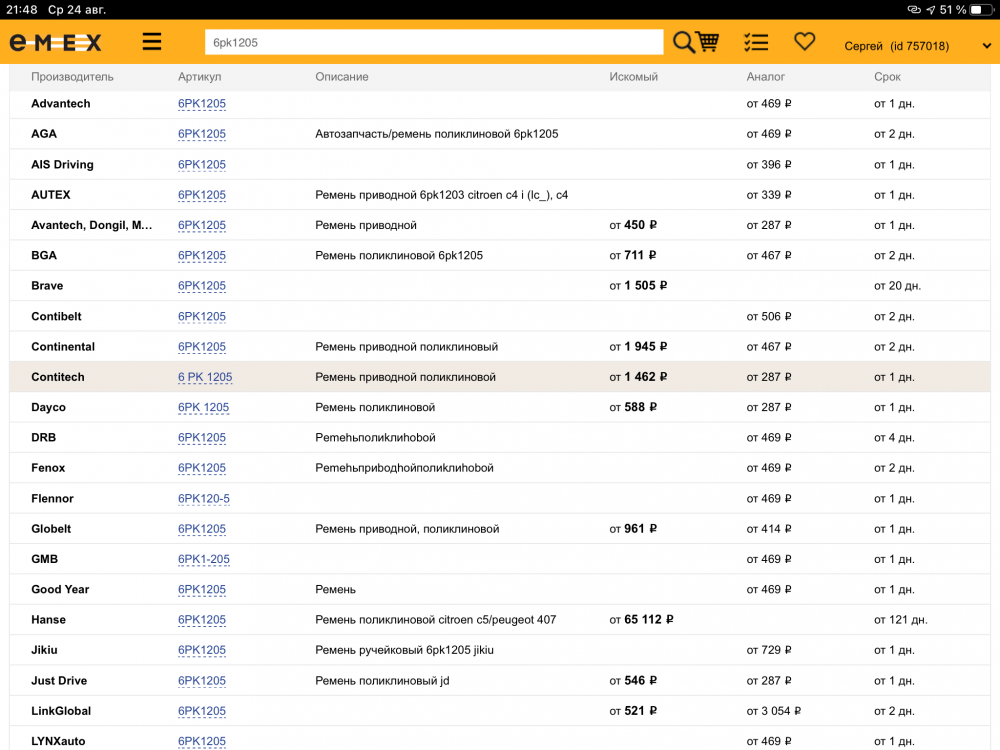This screenshot has height=750, width=1000.
Task: Tap the status bar clock 21:48
Action: (22, 10)
